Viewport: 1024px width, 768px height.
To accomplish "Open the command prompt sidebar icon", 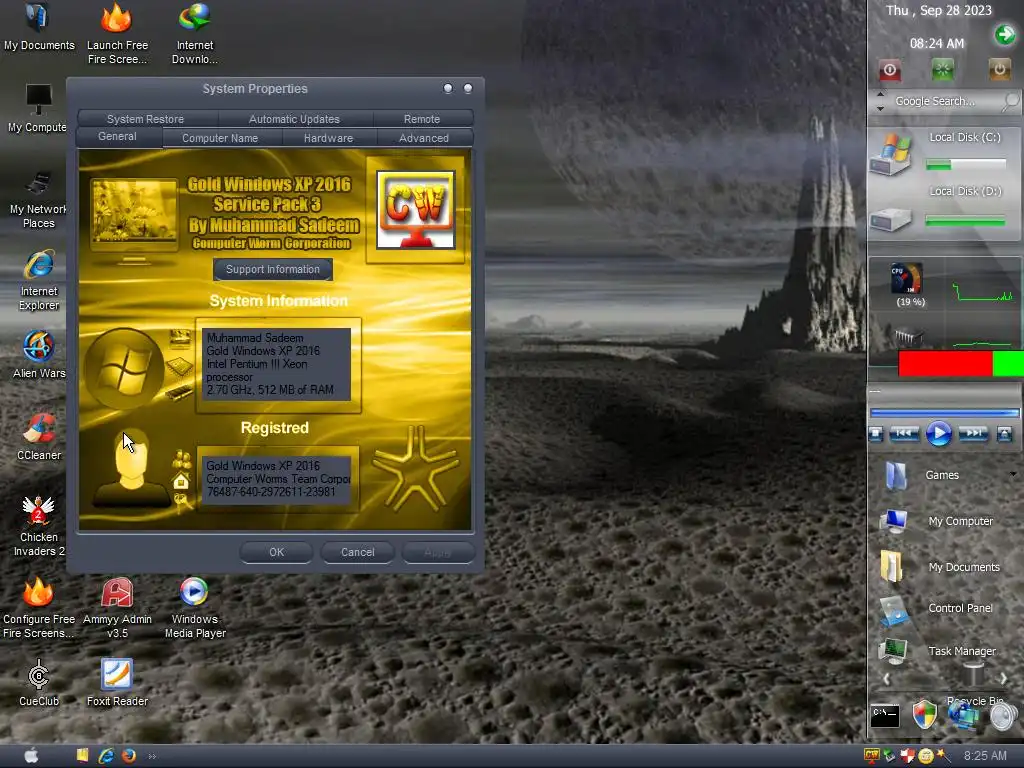I will (x=885, y=716).
